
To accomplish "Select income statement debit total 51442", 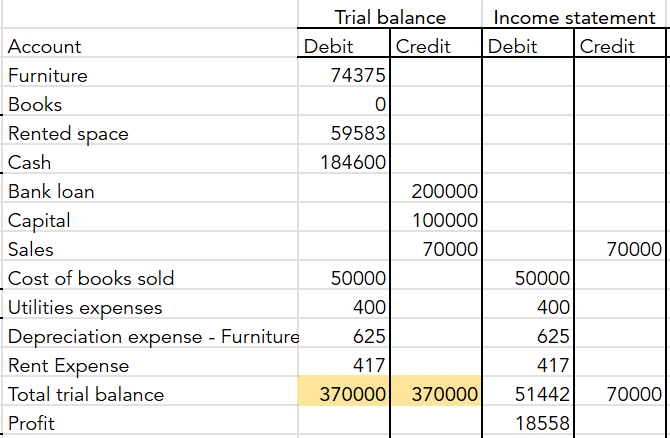I will pyautogui.click(x=528, y=391).
